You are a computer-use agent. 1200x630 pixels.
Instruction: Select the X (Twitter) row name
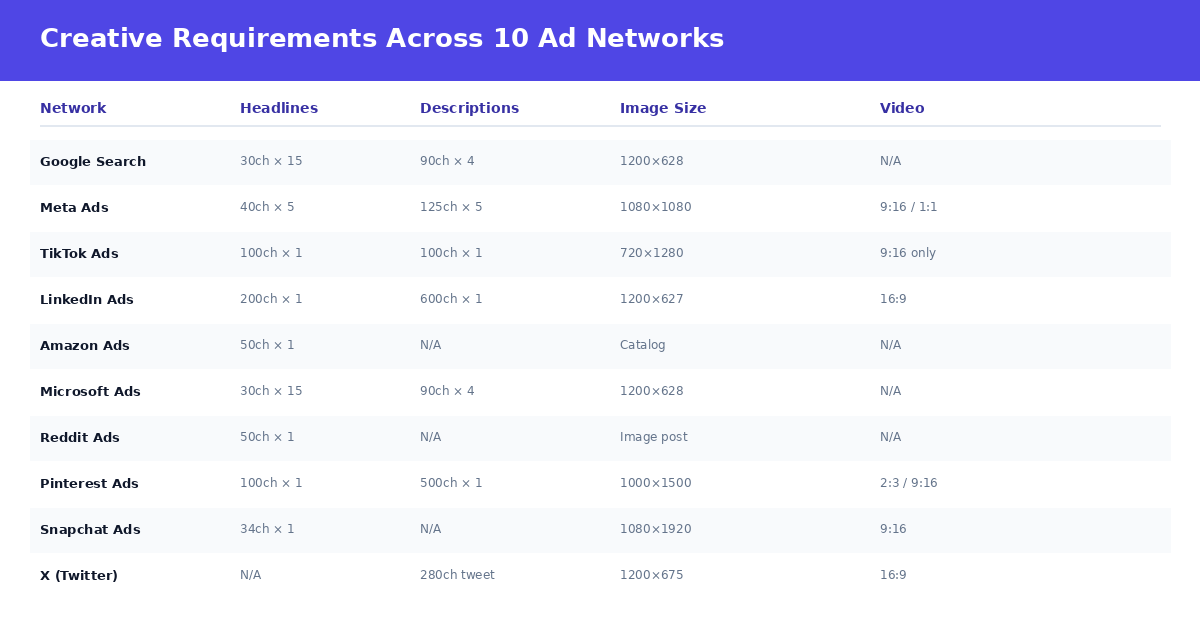click(x=79, y=576)
